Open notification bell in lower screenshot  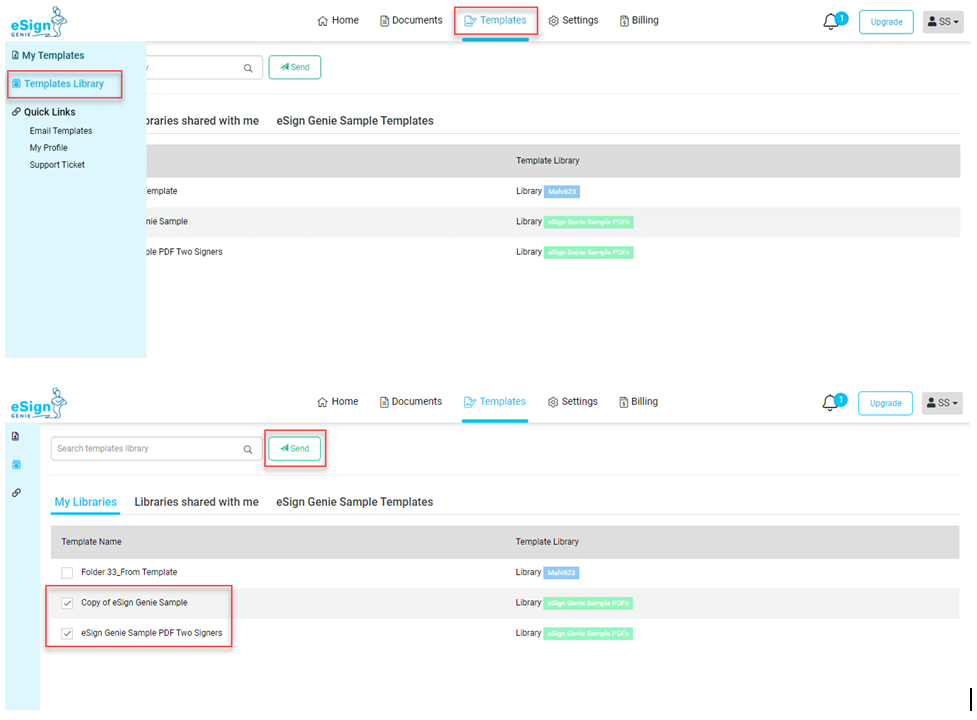(x=830, y=403)
